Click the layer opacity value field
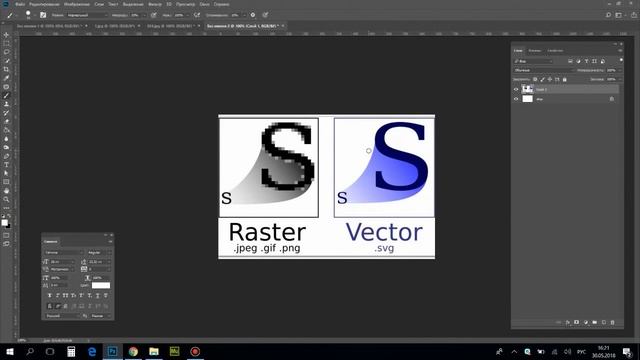Image resolution: width=640 pixels, height=360 pixels. [611, 70]
